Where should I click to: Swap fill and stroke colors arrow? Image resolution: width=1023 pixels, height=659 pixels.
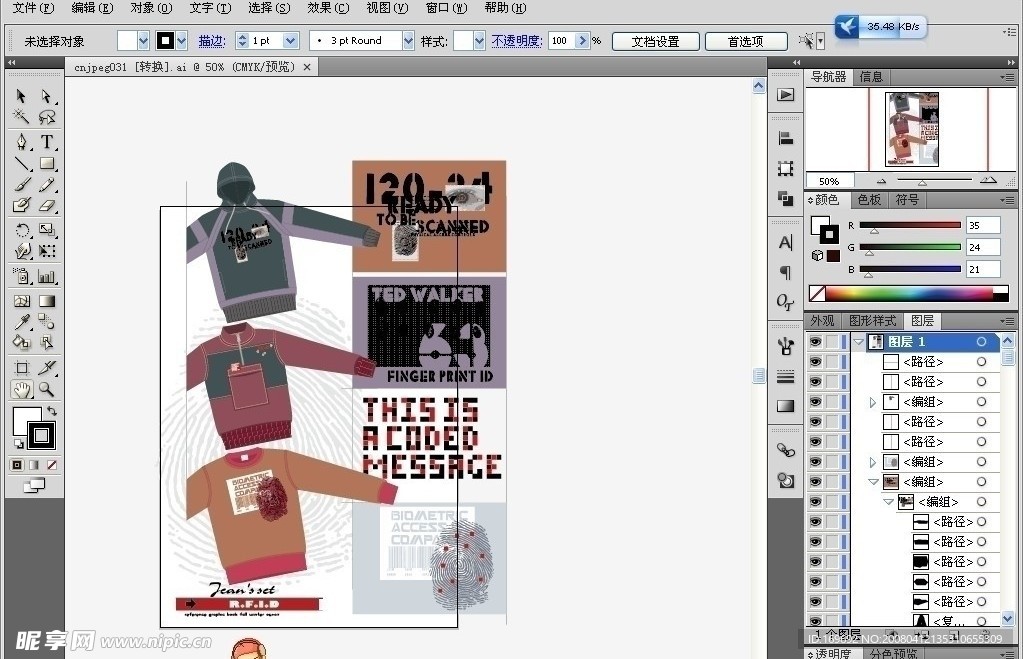52,411
